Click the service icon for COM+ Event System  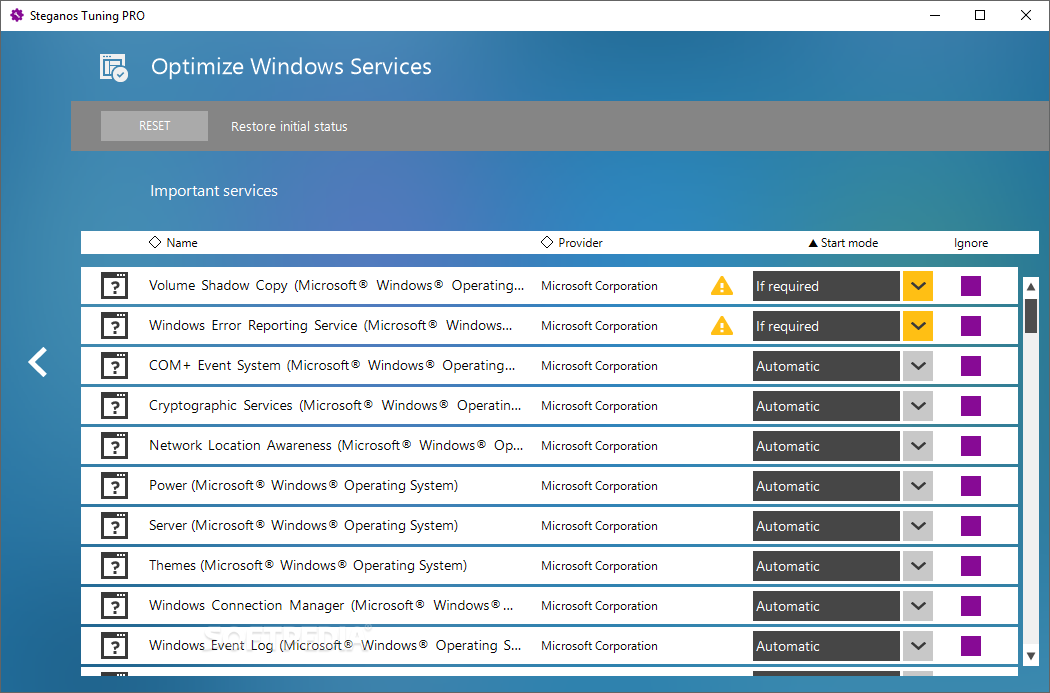click(x=115, y=366)
